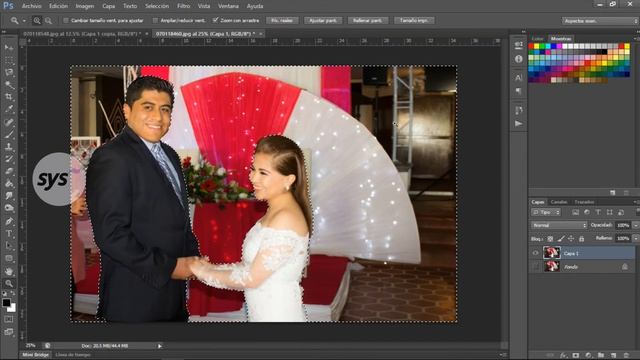Toggle Quick Mask mode icon
640x360 pixels.
click(9, 319)
